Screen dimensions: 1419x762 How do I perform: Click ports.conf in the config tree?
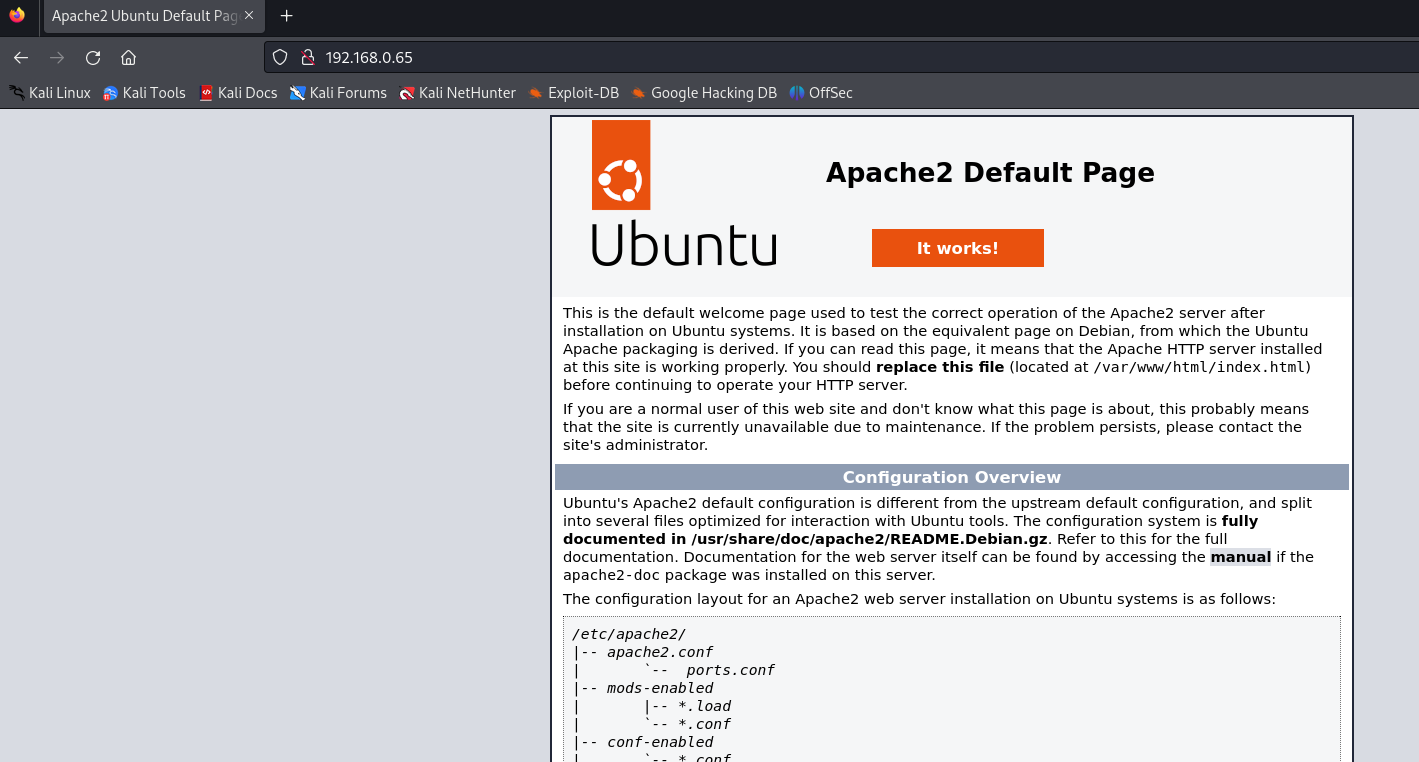tap(731, 670)
